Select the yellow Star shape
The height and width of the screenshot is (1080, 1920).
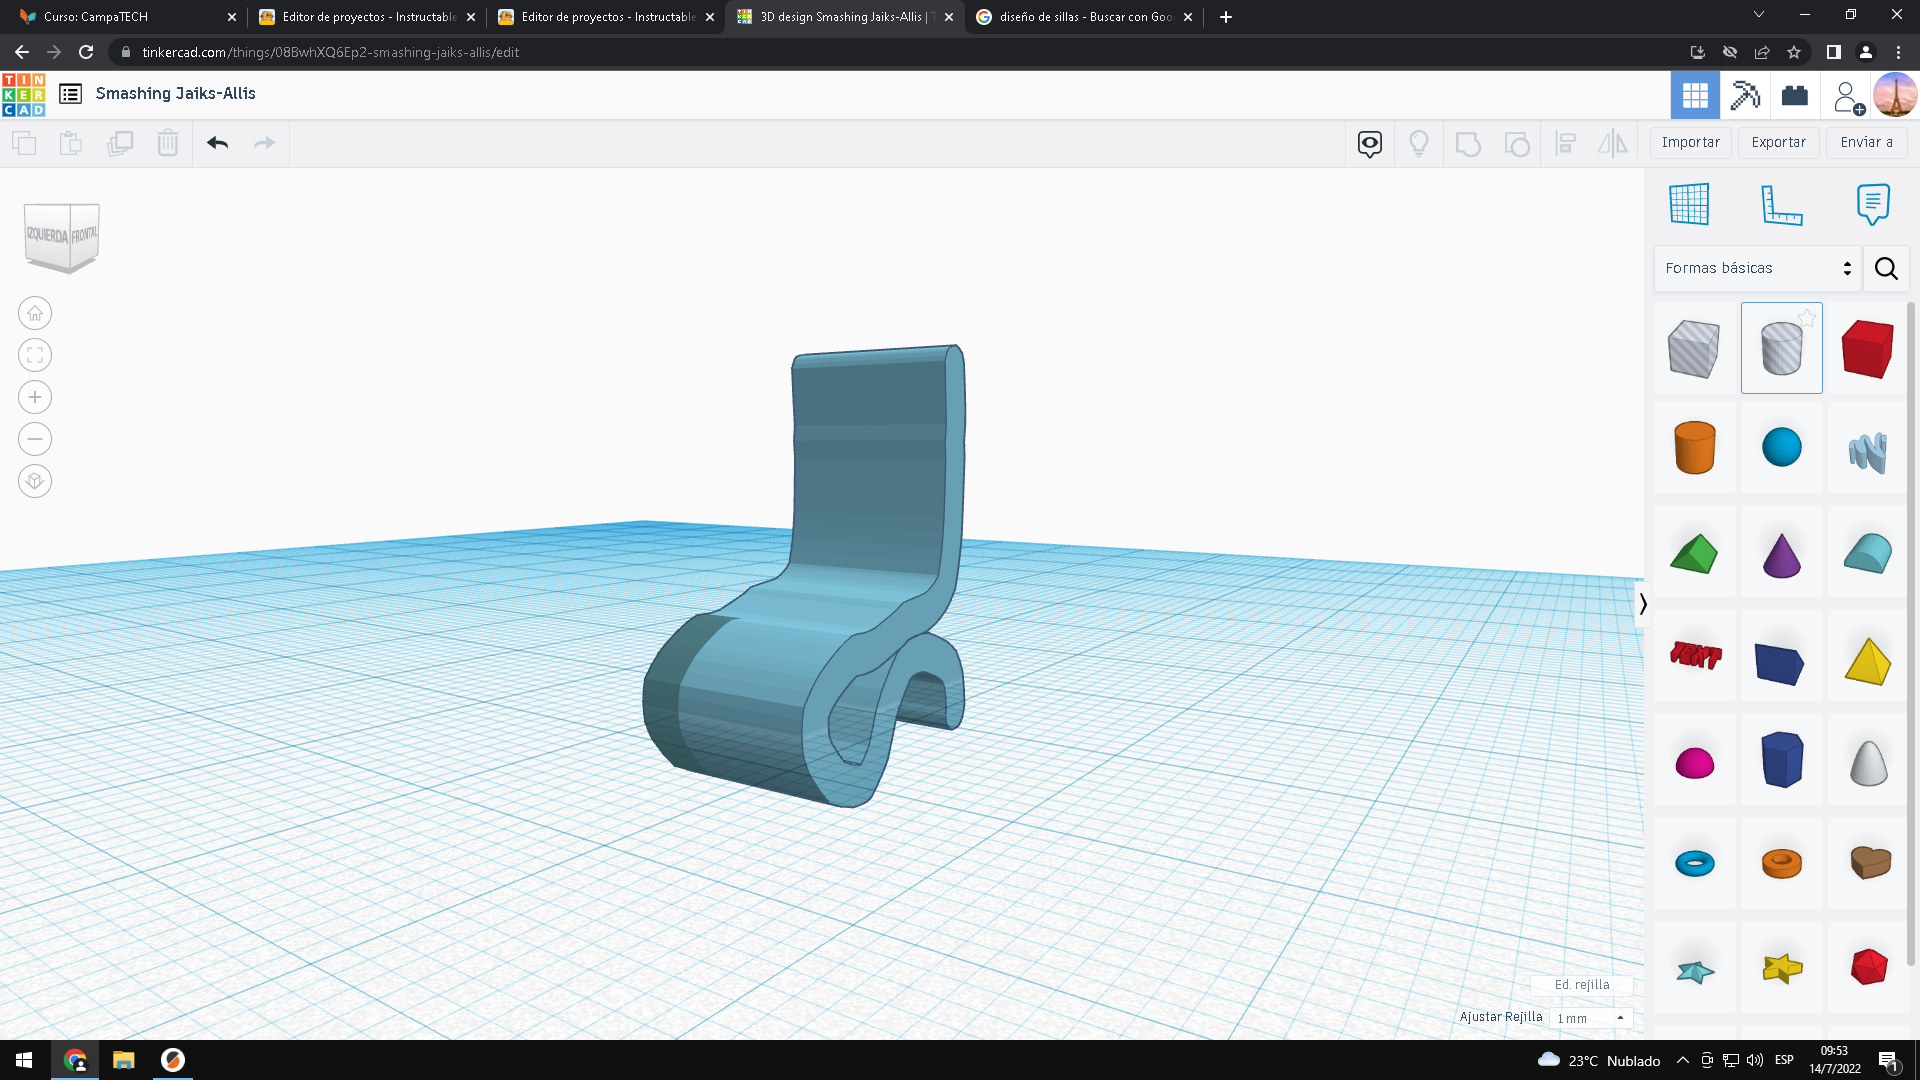(1781, 967)
